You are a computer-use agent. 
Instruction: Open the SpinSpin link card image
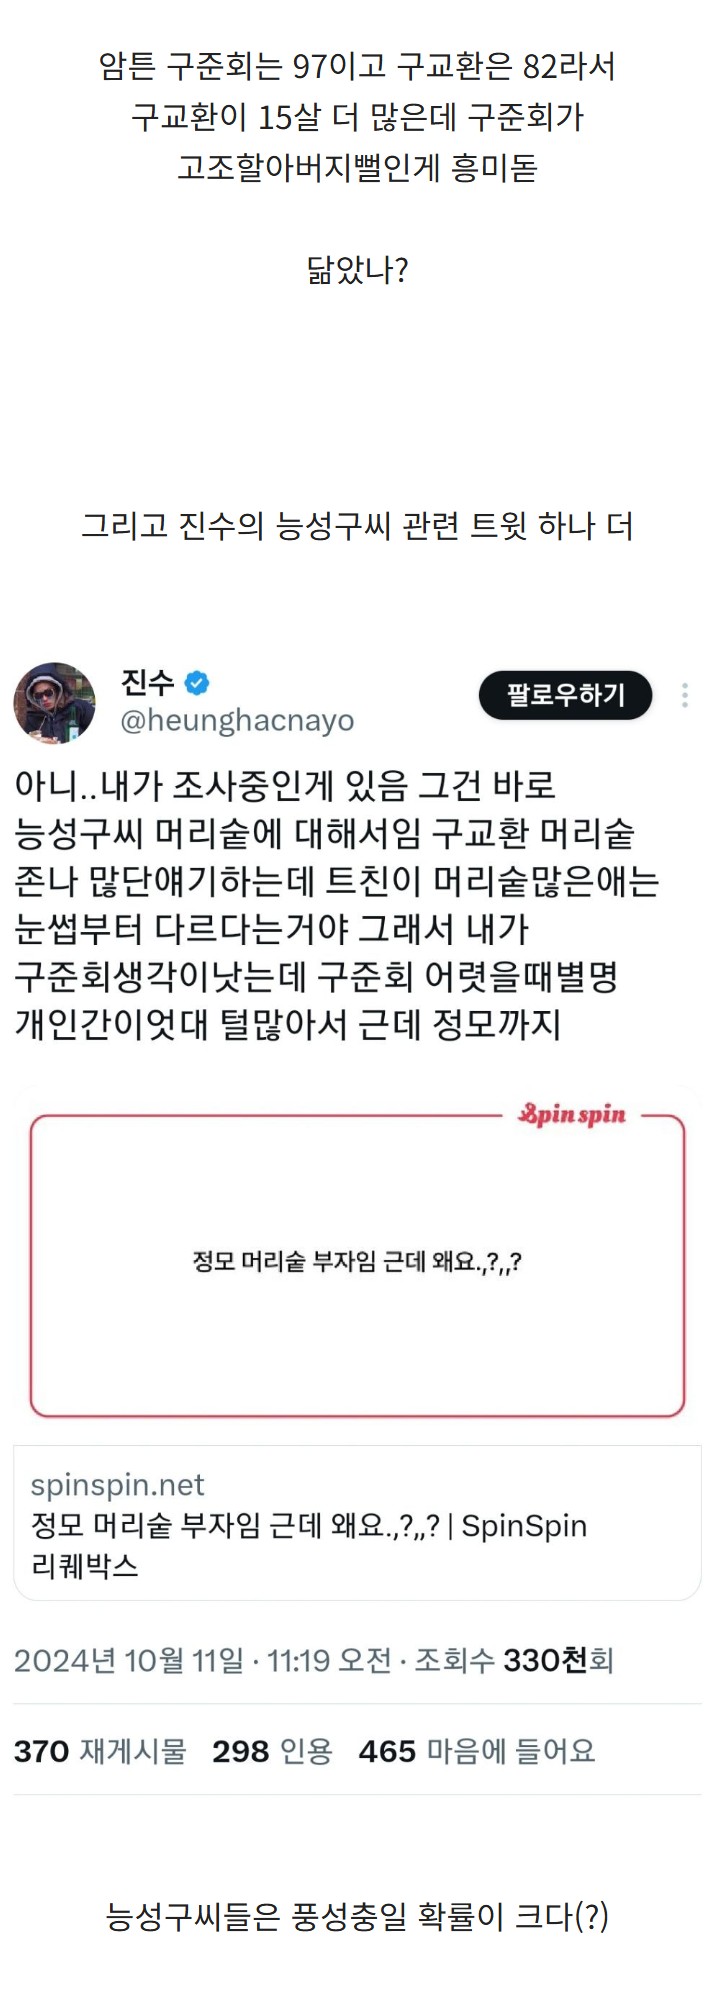[357, 1264]
